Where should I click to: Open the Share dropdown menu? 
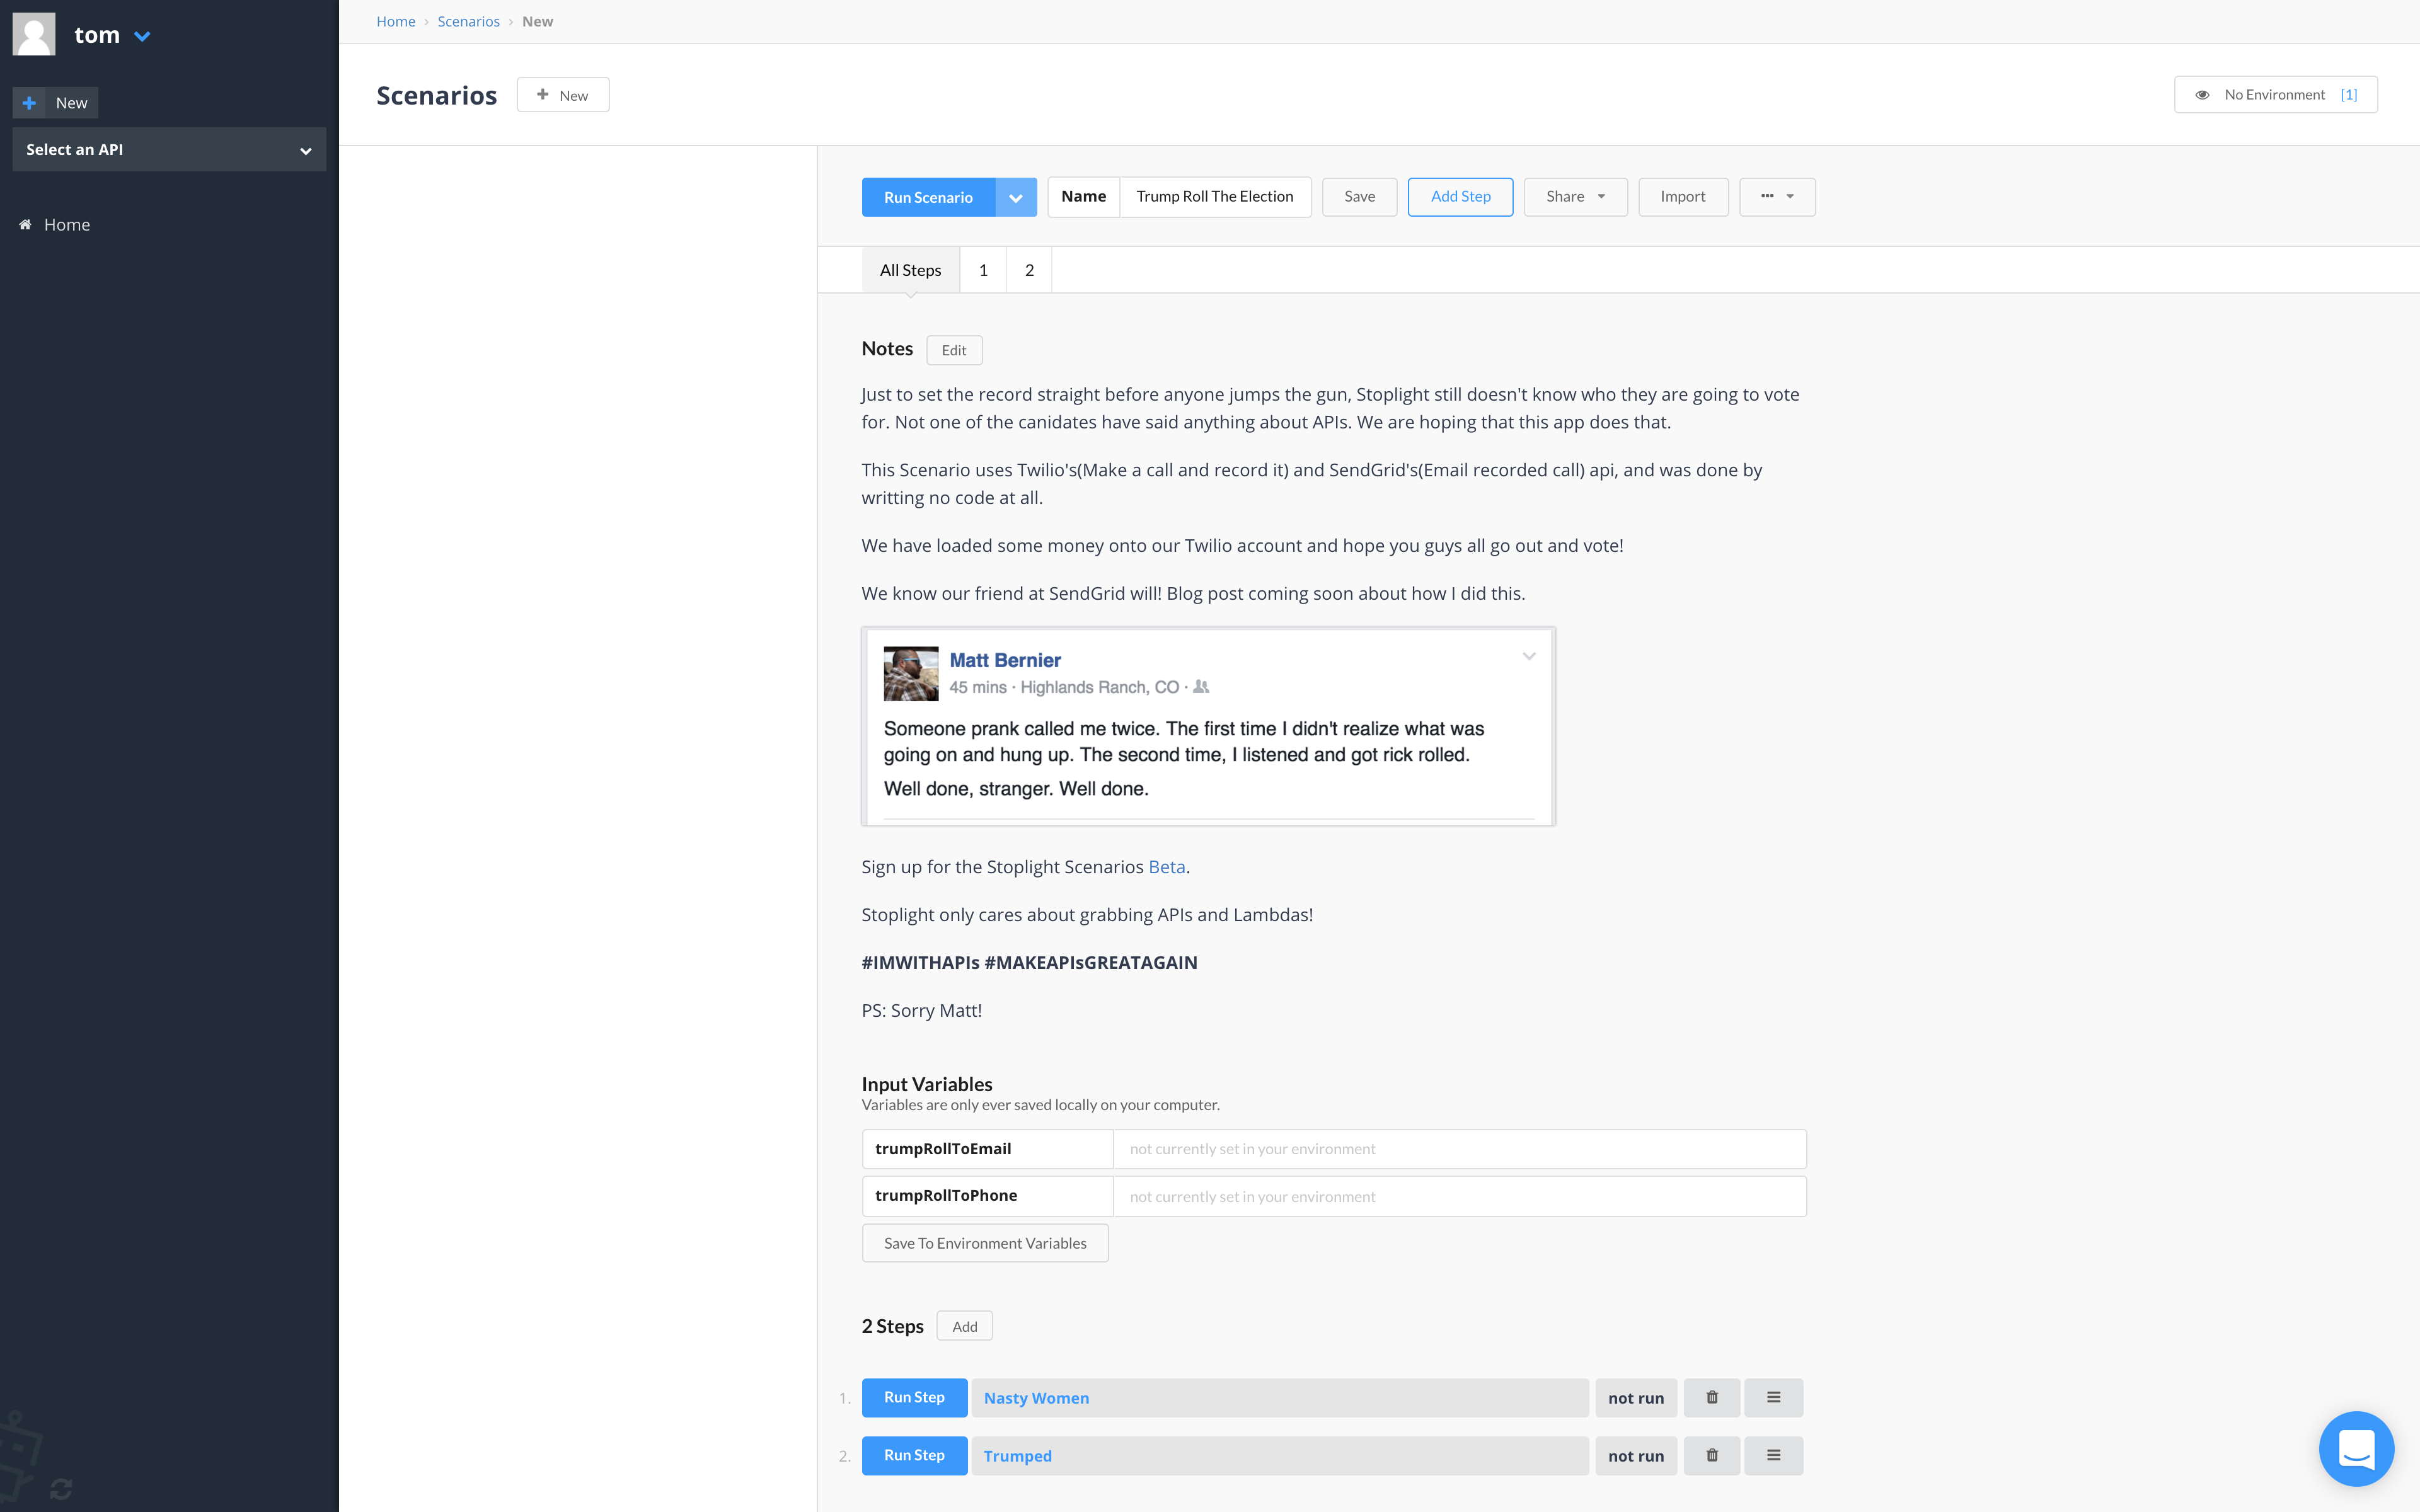click(x=1575, y=197)
